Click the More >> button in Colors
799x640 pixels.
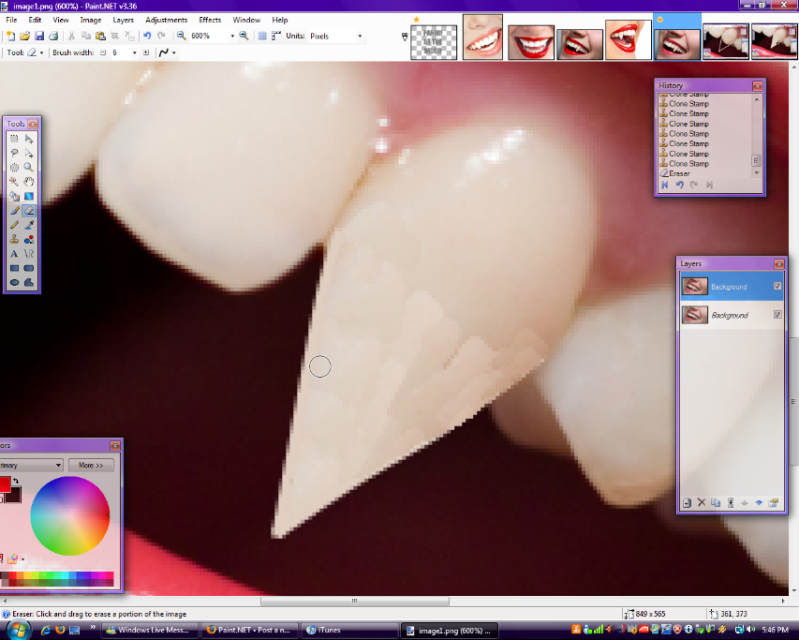tap(91, 465)
